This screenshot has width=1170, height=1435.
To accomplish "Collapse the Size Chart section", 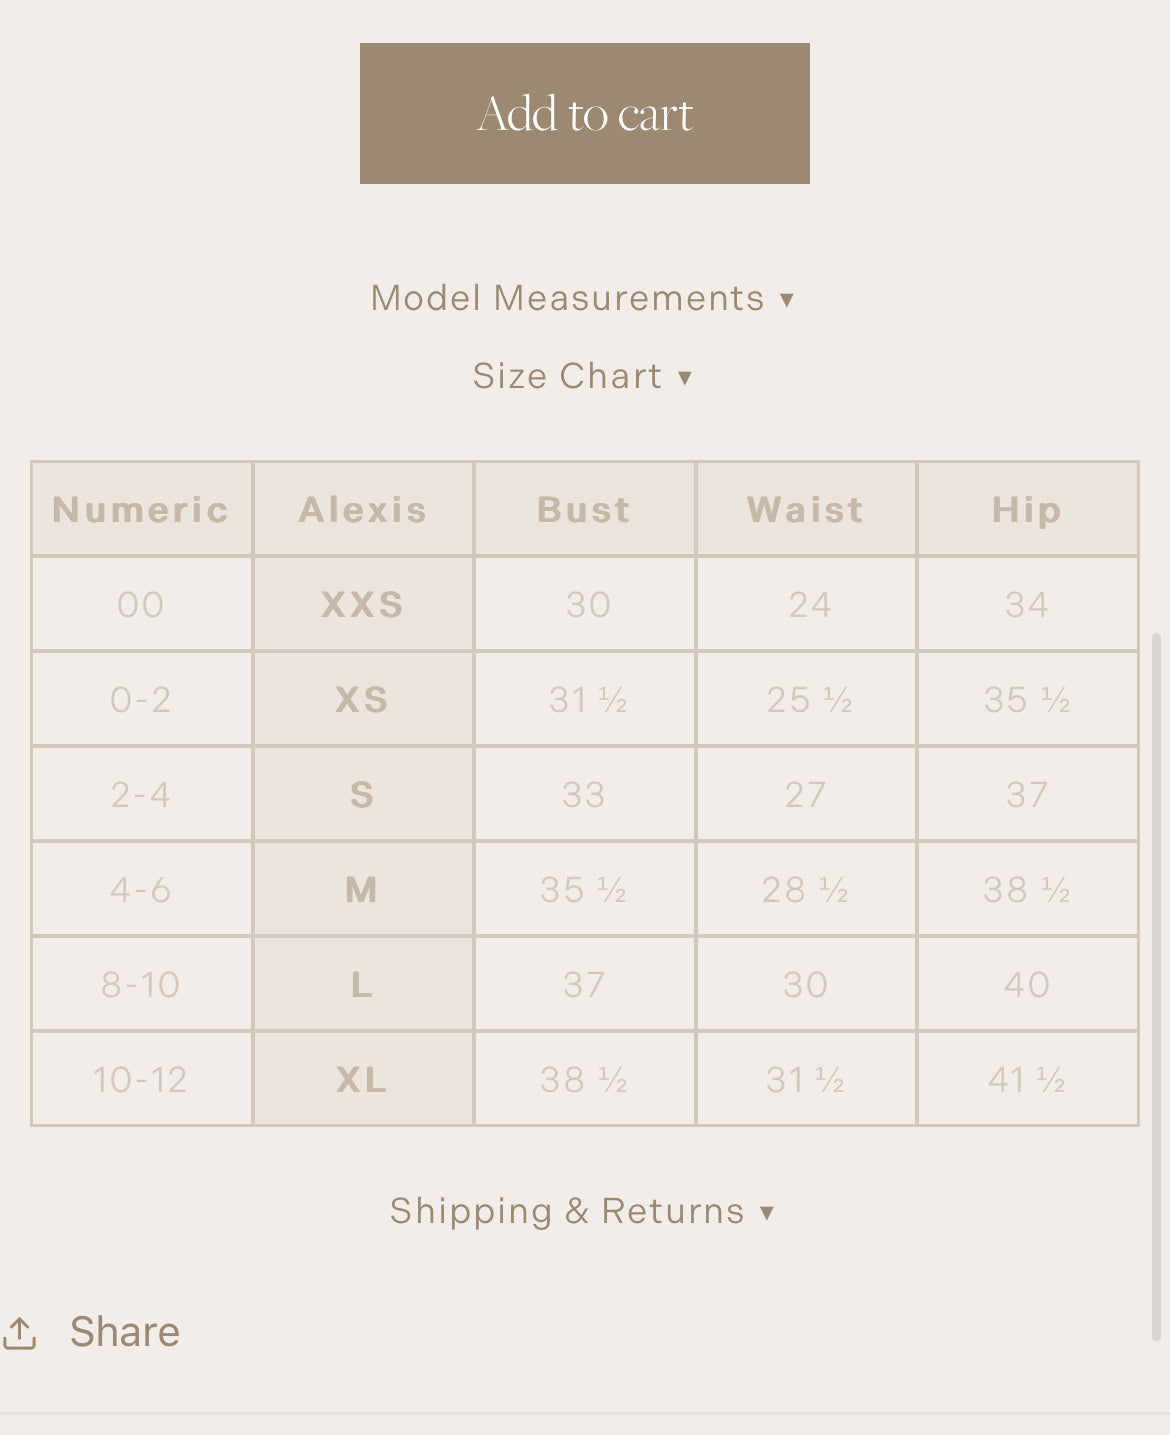I will 582,376.
